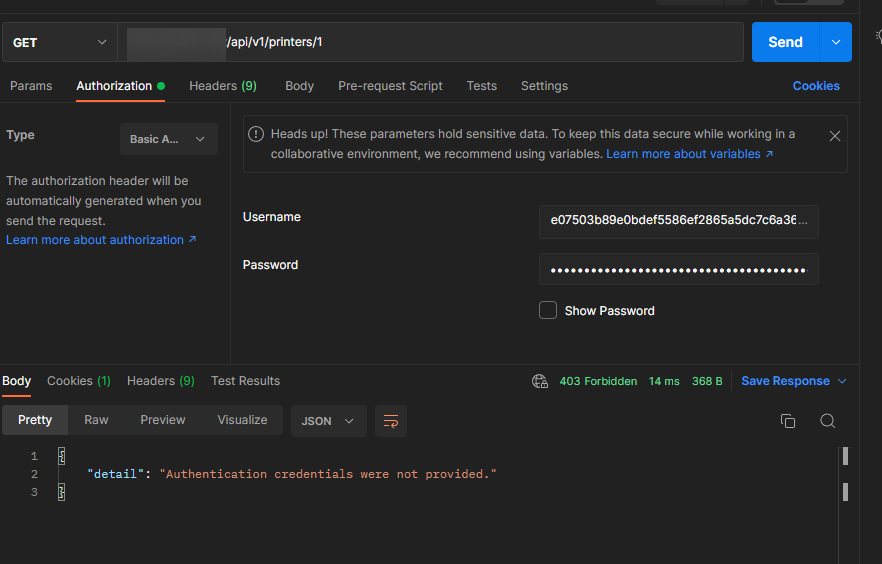Open the request Headers (9) tab
882x564 pixels.
223,86
